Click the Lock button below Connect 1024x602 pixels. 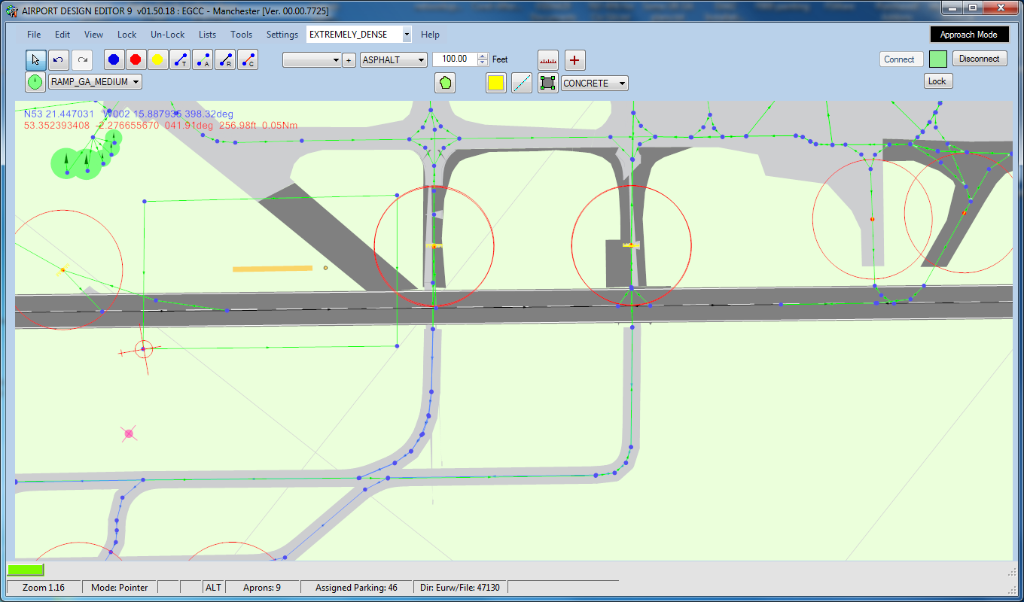(x=937, y=82)
